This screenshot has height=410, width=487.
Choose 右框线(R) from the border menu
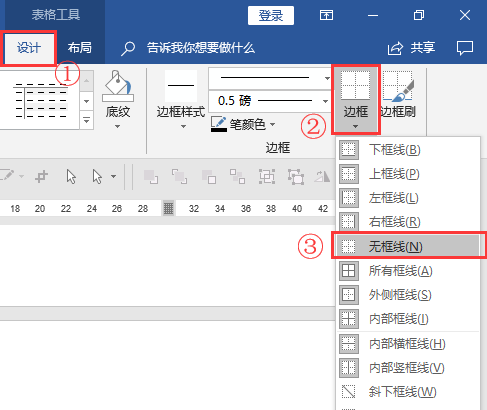click(x=408, y=222)
